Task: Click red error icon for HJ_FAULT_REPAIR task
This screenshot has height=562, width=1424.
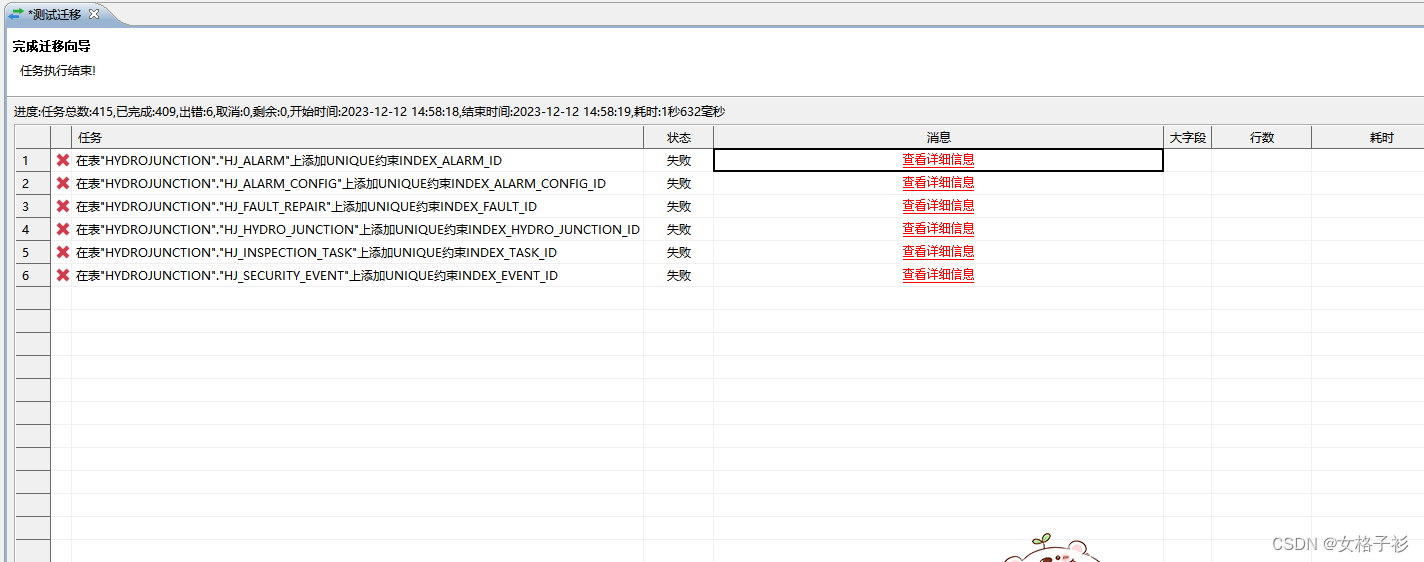Action: [63, 206]
